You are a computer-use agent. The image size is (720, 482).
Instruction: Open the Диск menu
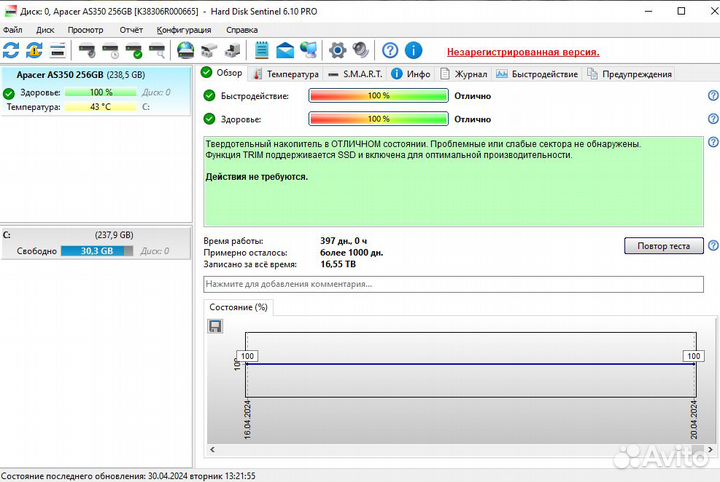click(45, 30)
